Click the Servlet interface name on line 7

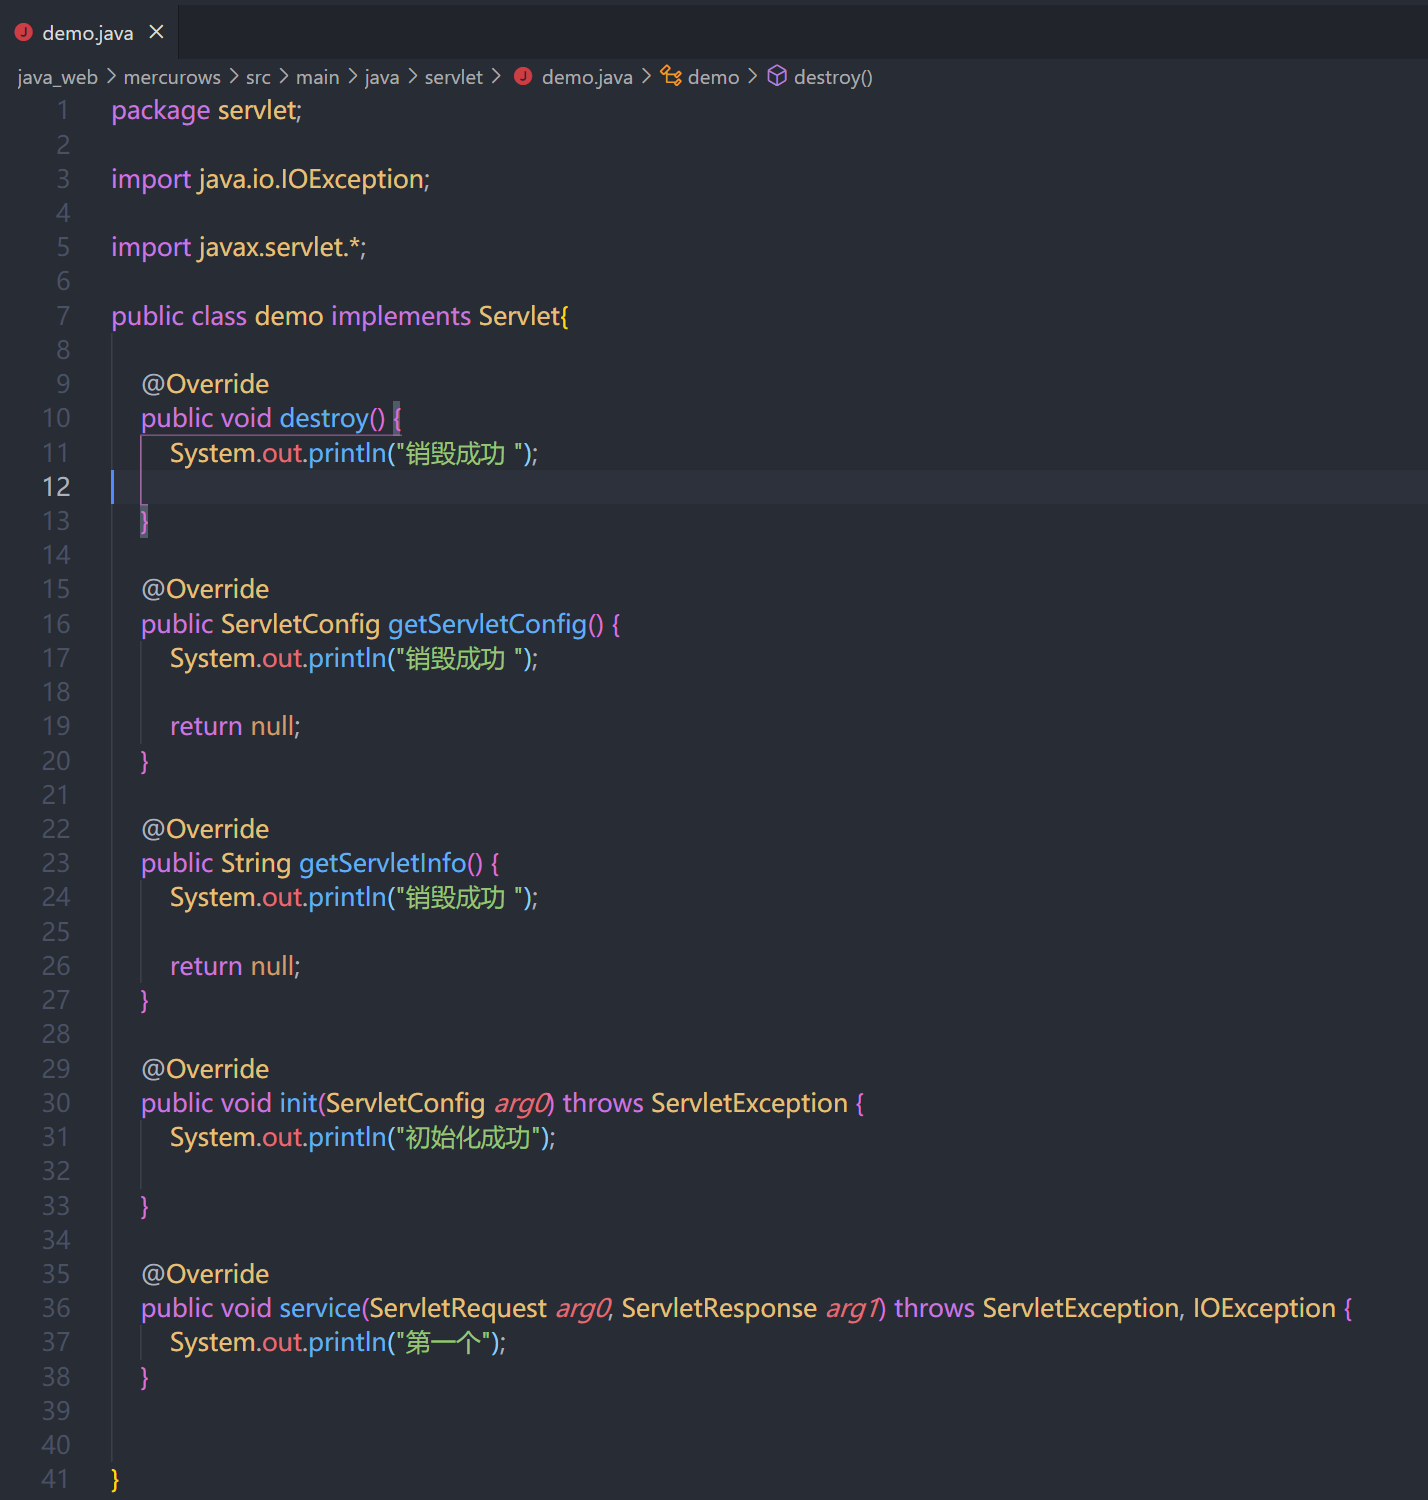click(x=520, y=316)
